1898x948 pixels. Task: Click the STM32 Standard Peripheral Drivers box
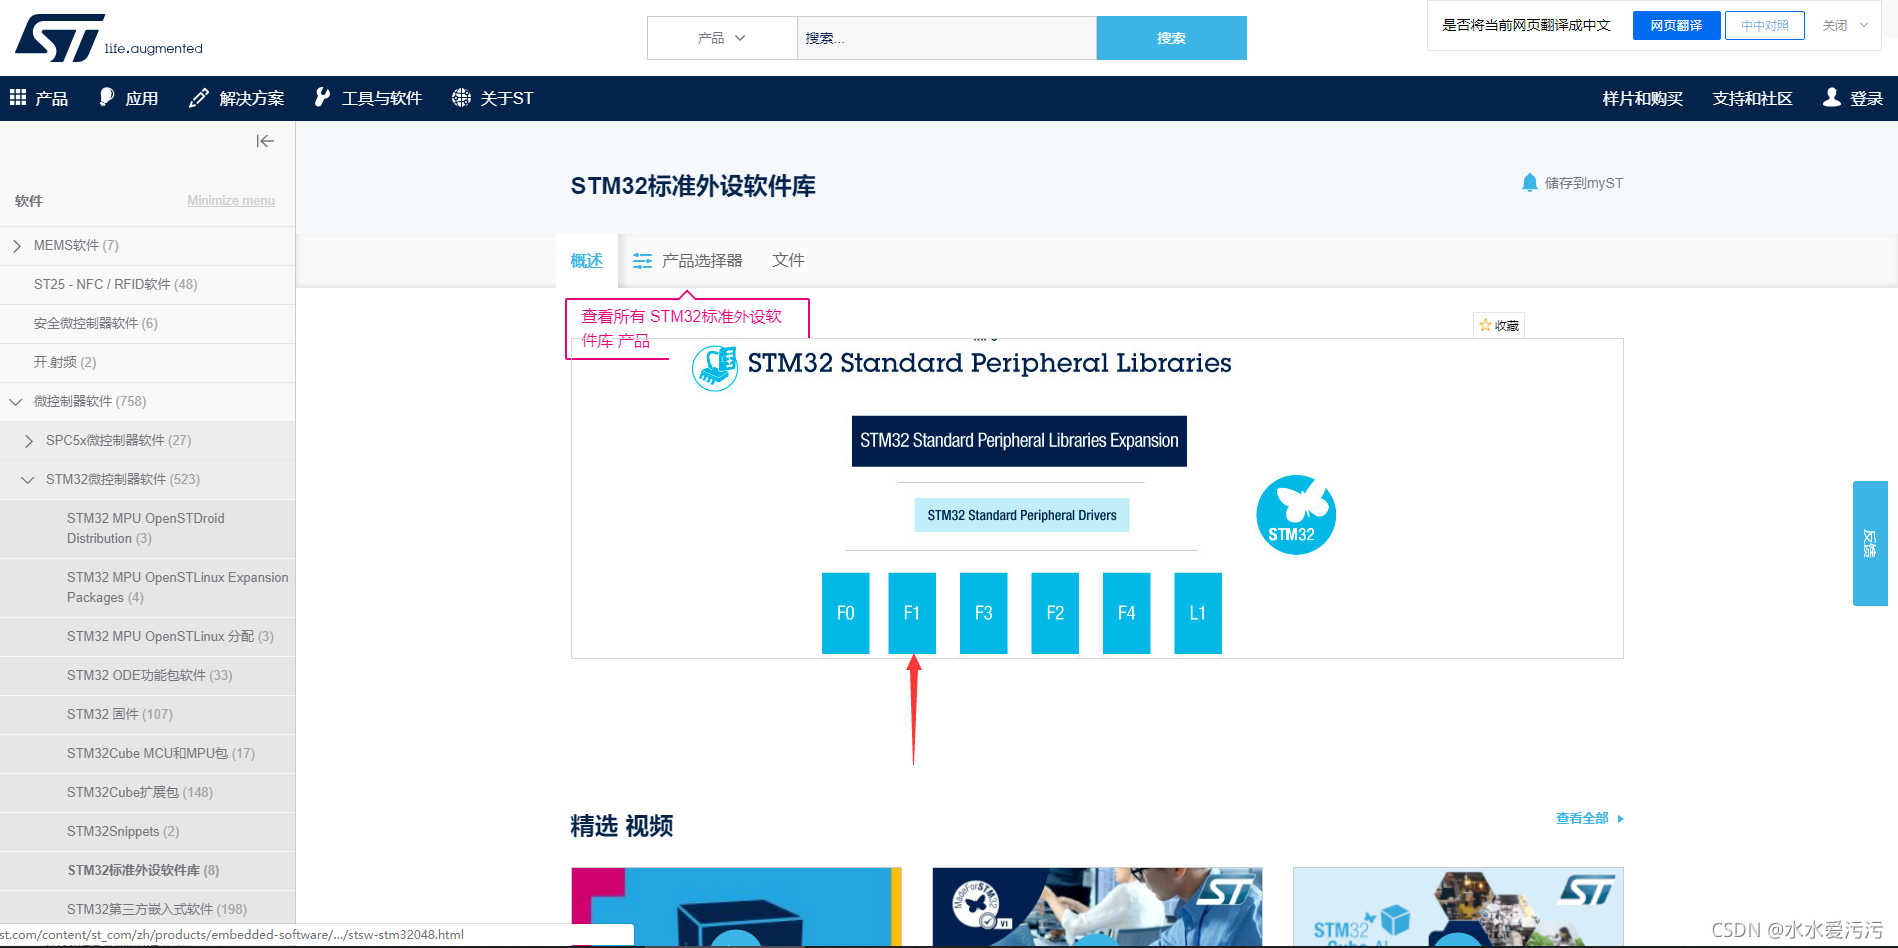[x=1021, y=515]
